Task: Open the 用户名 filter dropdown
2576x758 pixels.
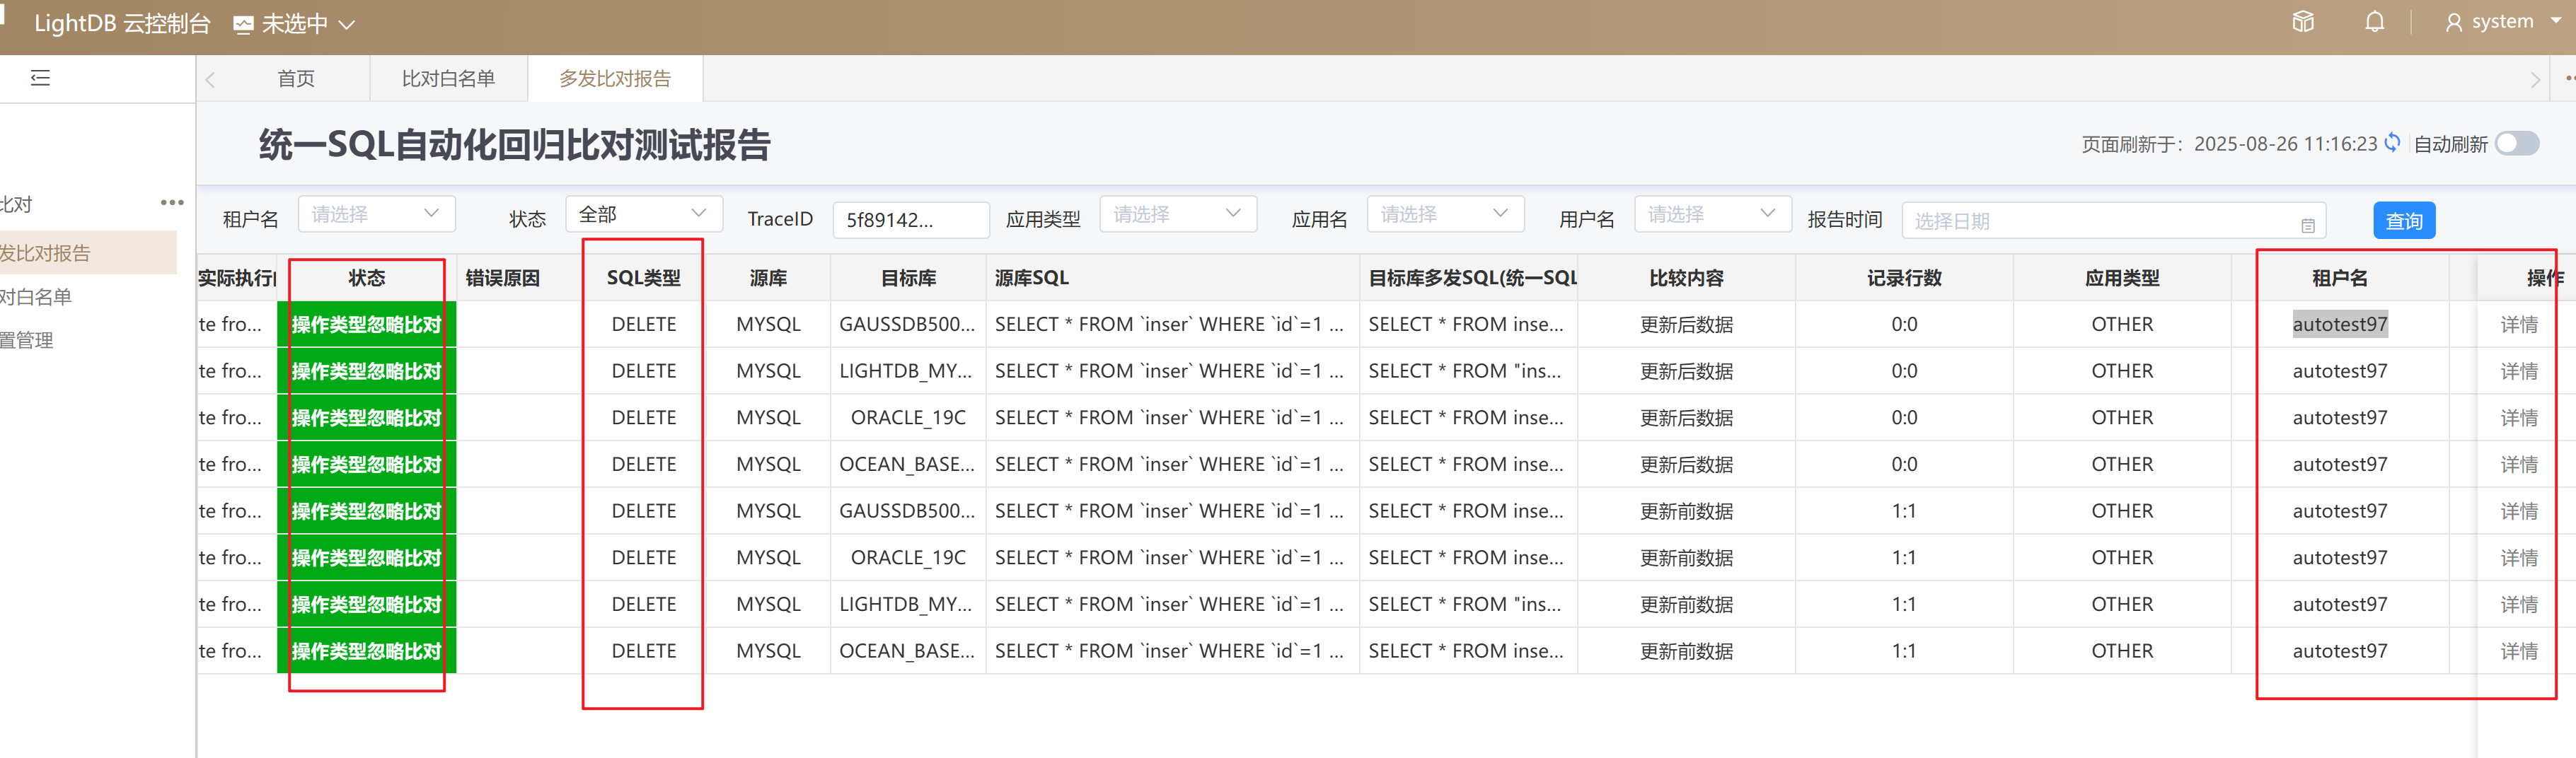Action: pos(1711,214)
